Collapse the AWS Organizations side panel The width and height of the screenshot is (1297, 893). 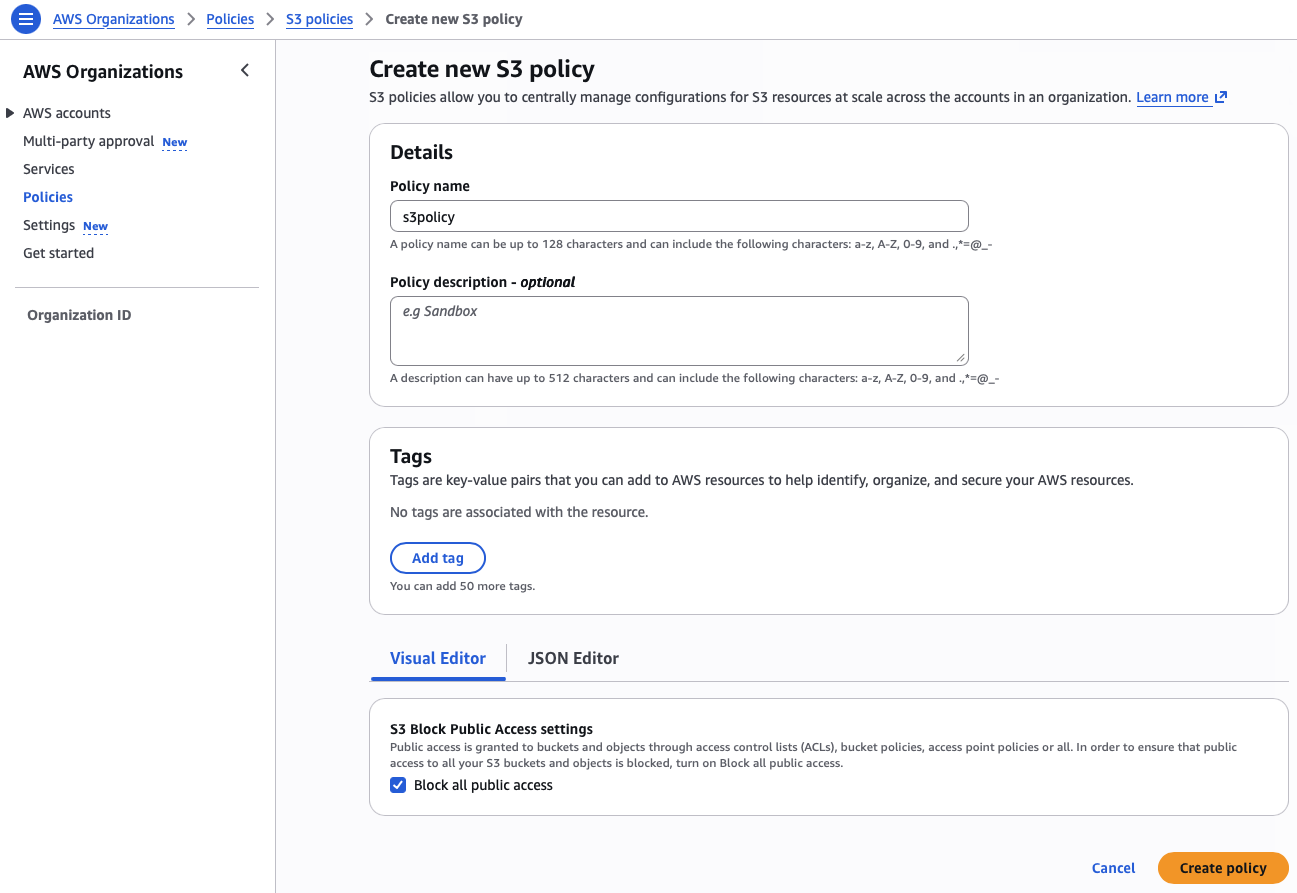click(245, 70)
